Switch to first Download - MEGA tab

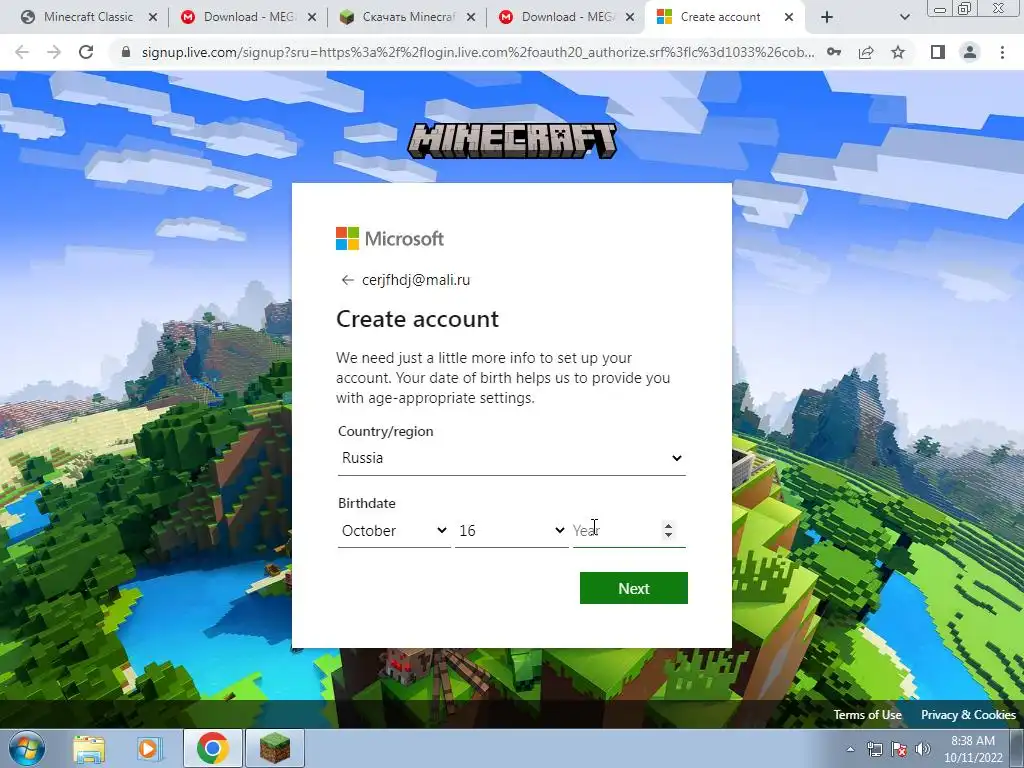pos(248,17)
